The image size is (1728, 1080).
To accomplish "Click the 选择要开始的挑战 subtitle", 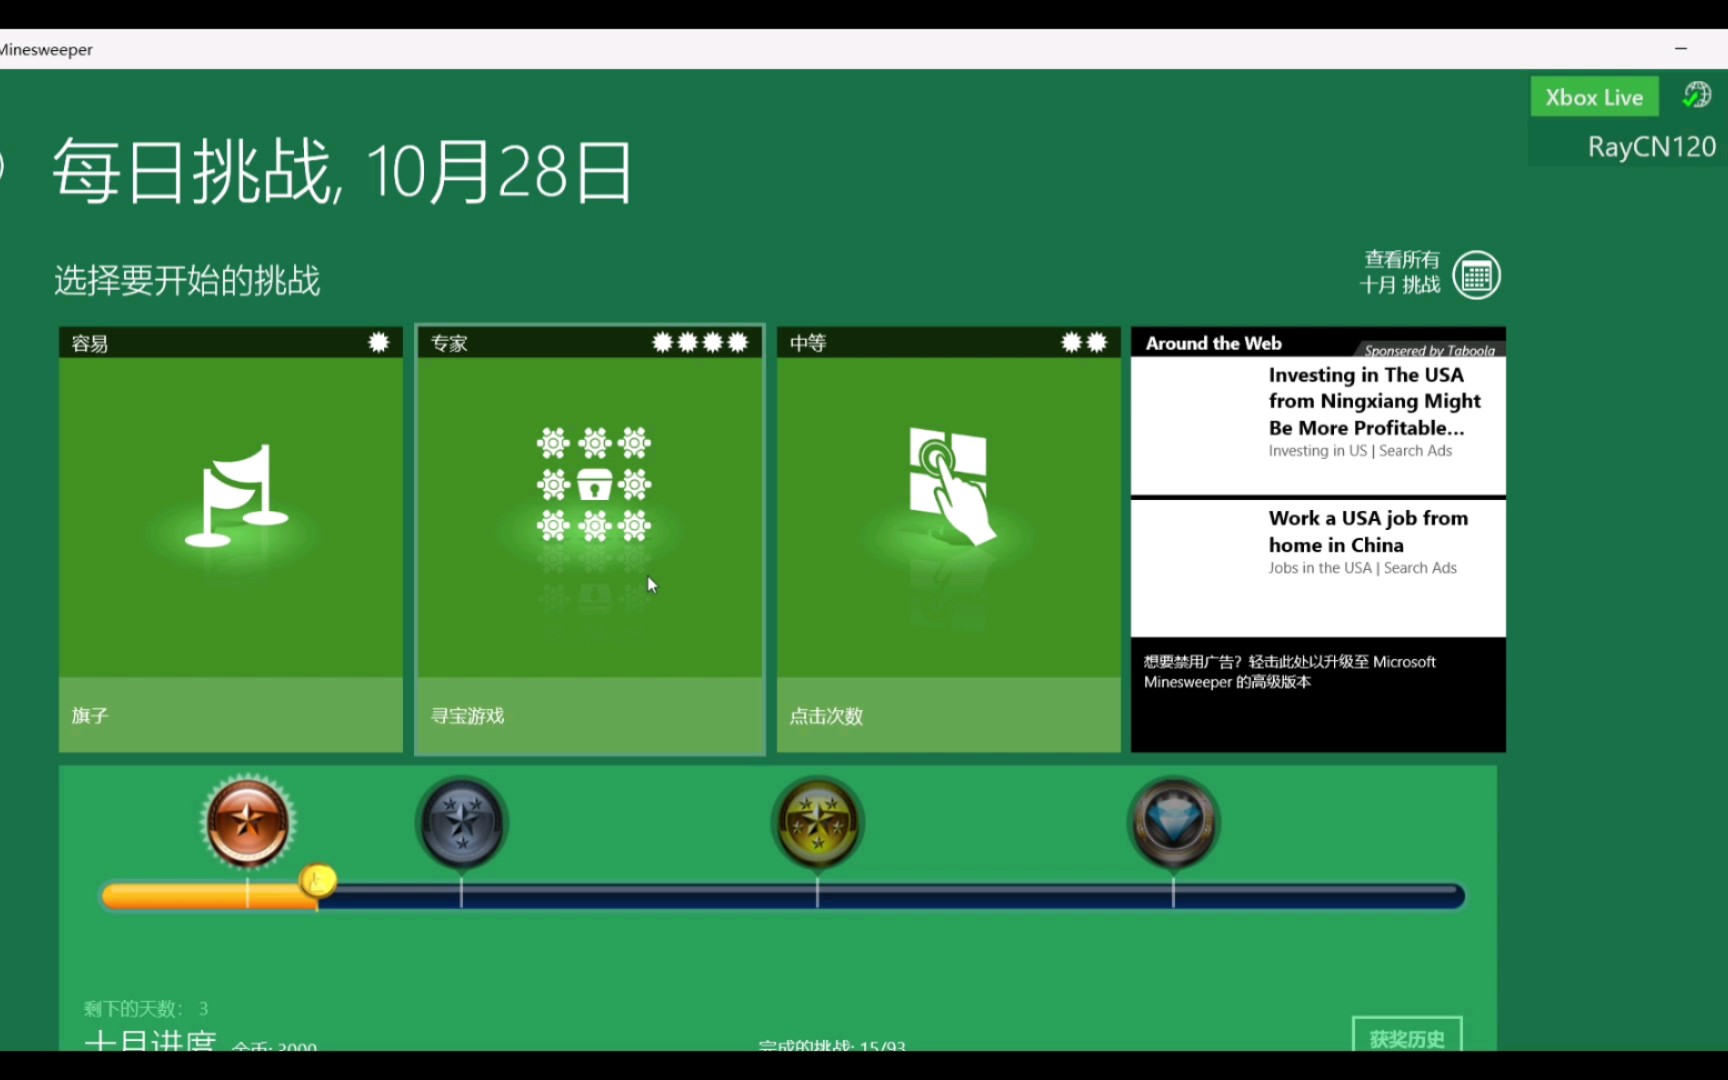I will (x=187, y=280).
